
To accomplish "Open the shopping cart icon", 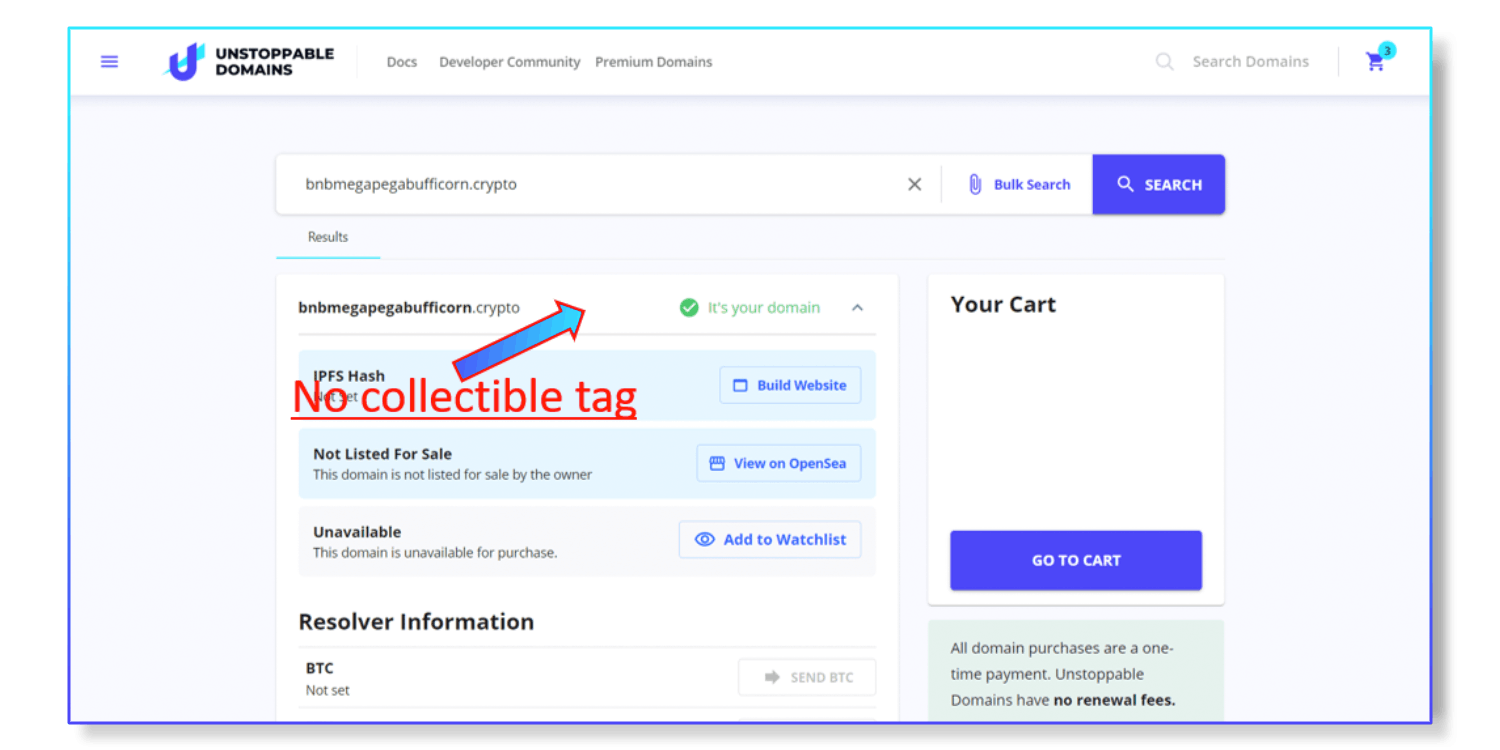I will click(x=1376, y=62).
